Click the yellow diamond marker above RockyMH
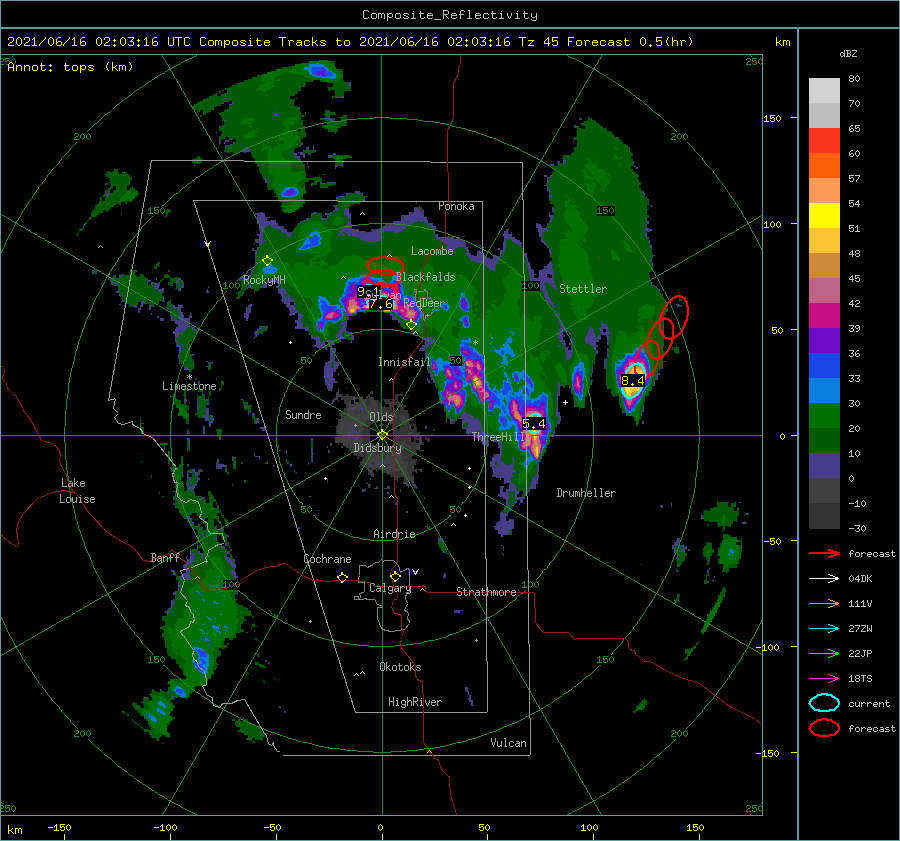 [267, 261]
